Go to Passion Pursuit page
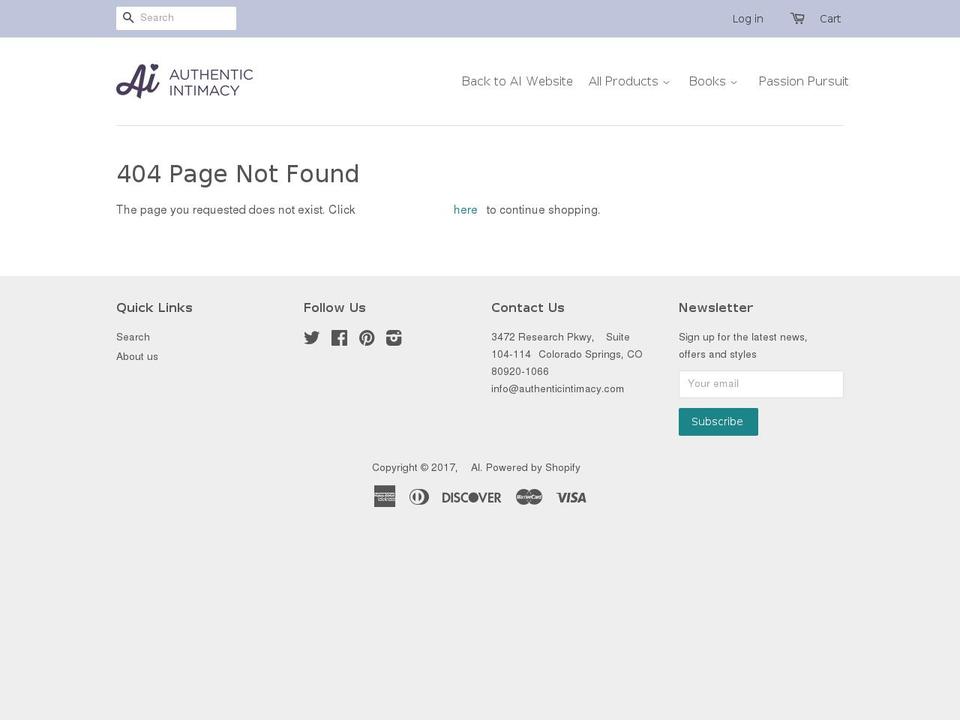 click(803, 81)
